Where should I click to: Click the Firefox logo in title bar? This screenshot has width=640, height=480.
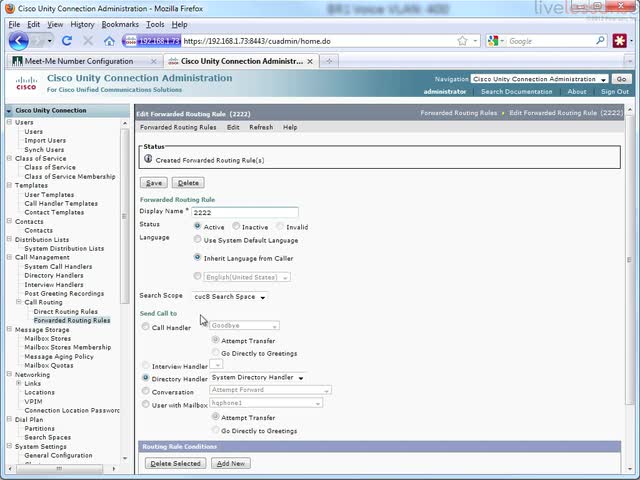pos(10,8)
